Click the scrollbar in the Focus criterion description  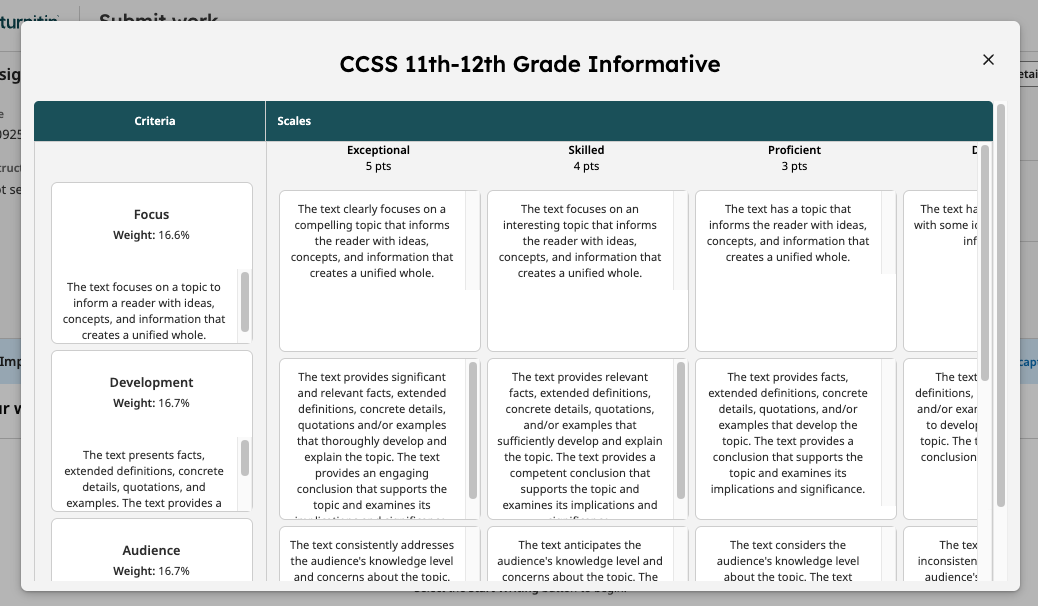coord(245,301)
